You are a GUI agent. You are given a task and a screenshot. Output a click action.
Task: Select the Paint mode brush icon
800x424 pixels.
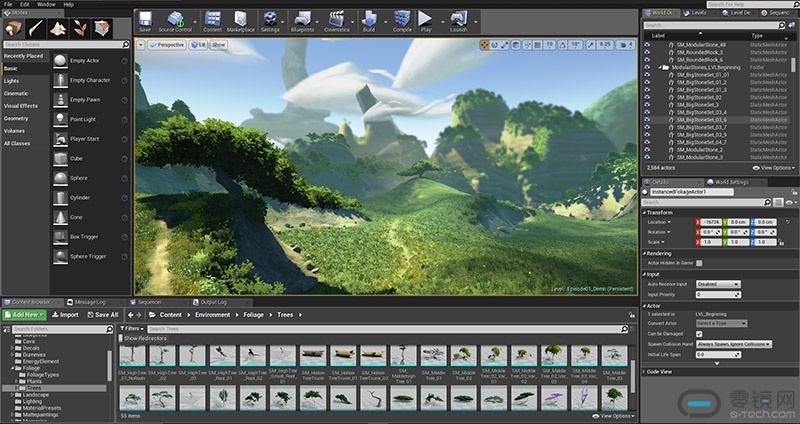[x=36, y=29]
